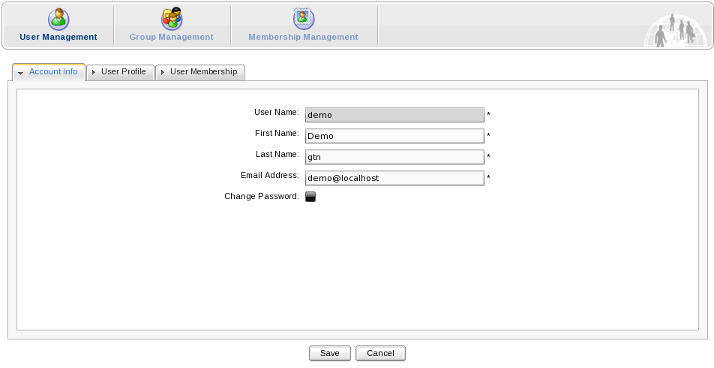Click the Last Name label
714x368 pixels.
277,154
